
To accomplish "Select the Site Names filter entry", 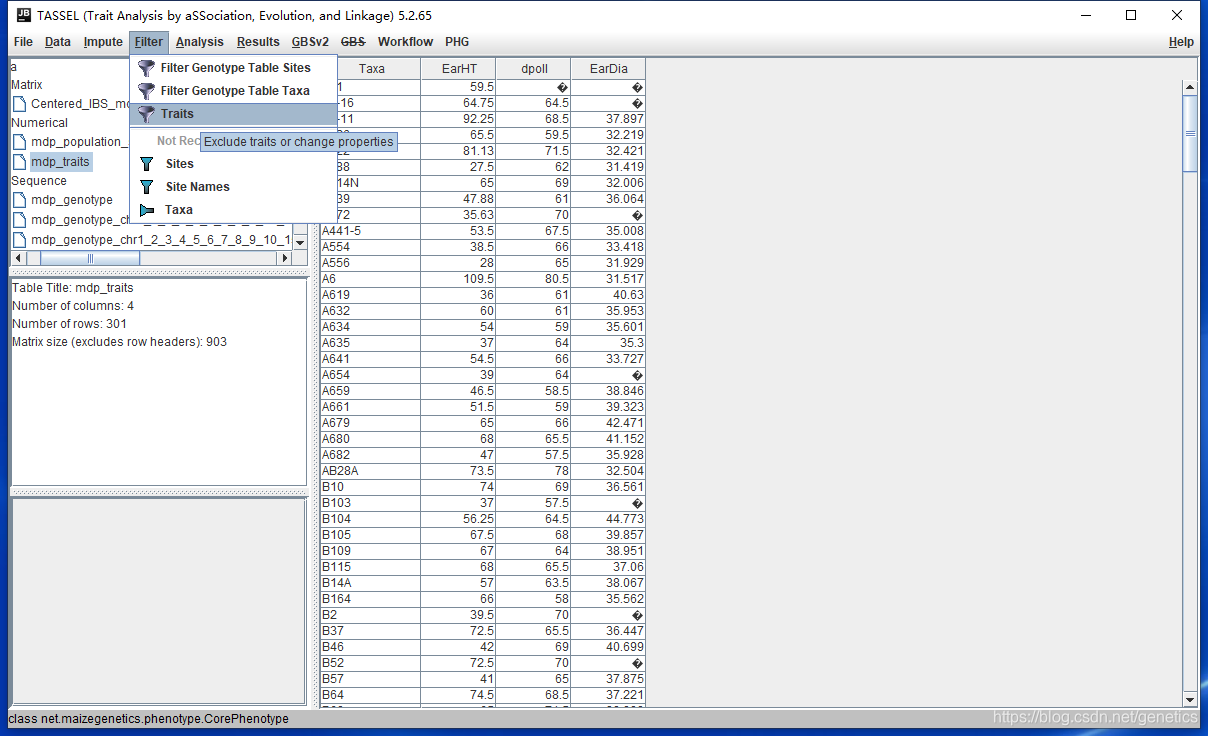I will click(x=233, y=187).
